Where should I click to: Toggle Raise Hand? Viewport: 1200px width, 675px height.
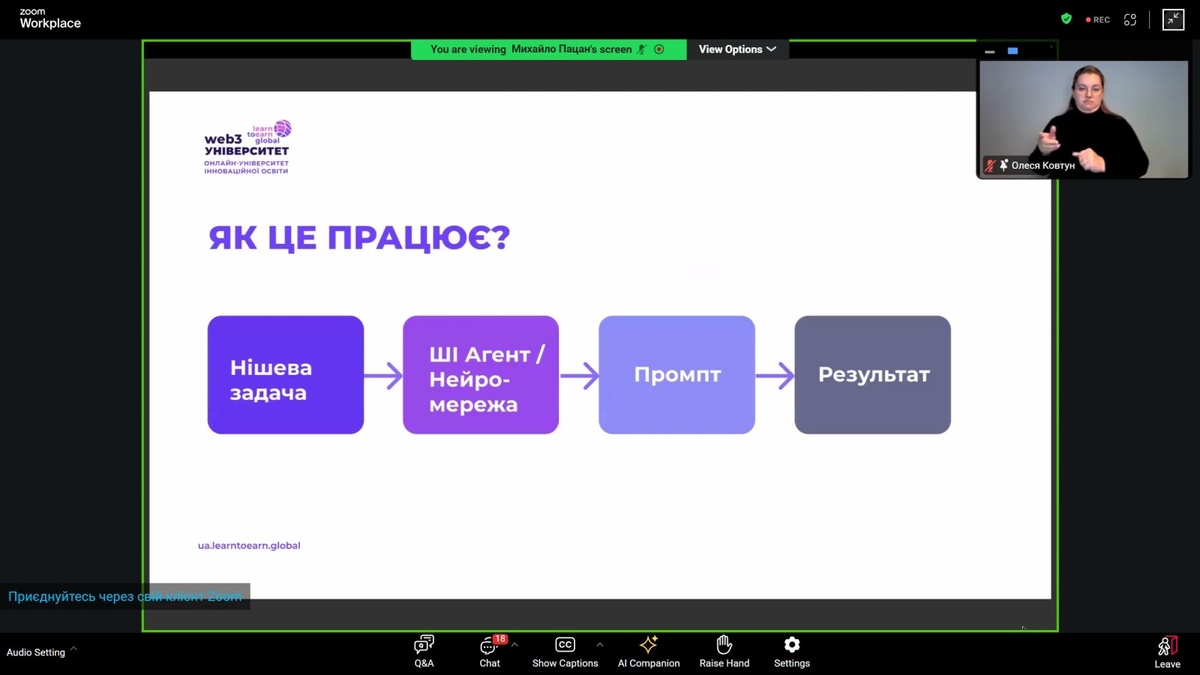(x=724, y=651)
